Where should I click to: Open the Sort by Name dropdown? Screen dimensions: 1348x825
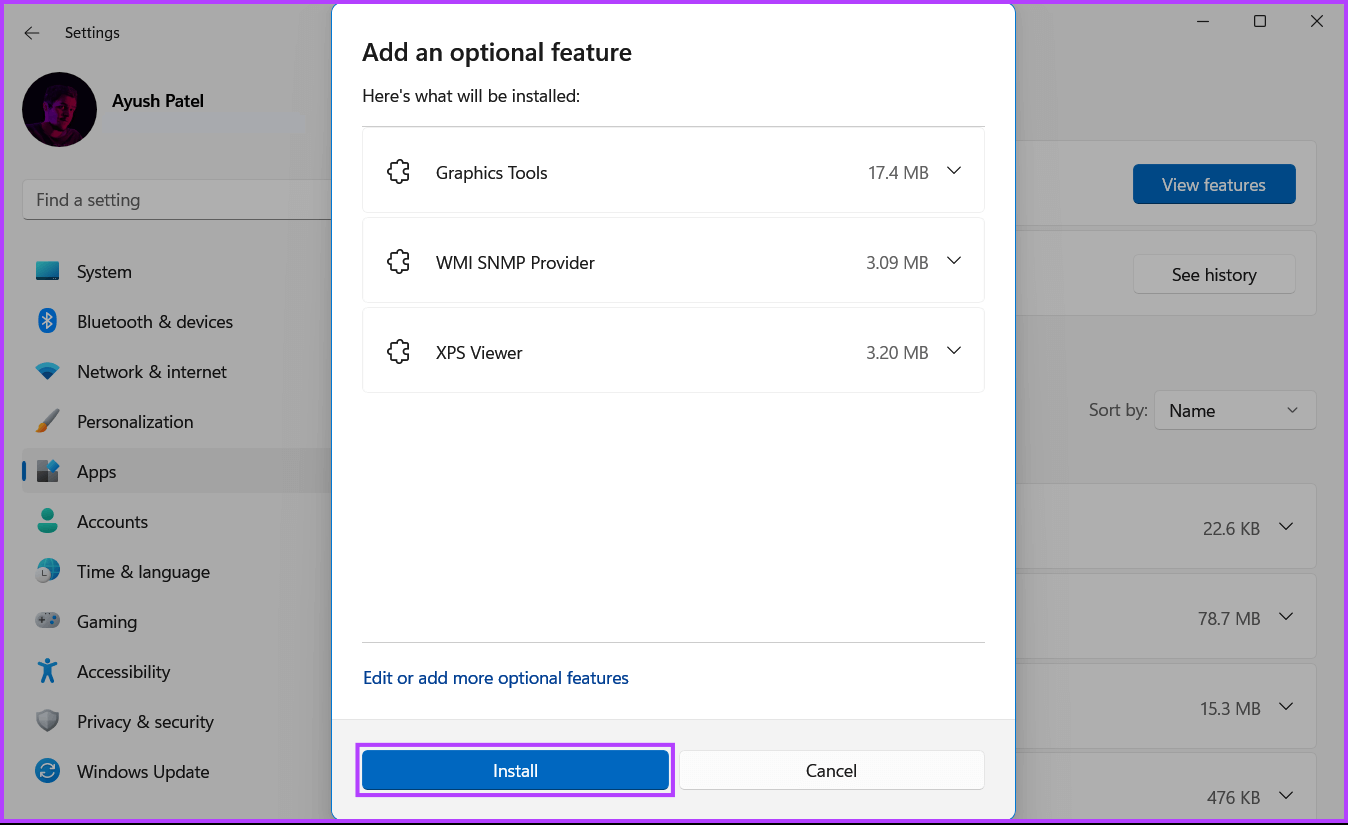pyautogui.click(x=1235, y=411)
